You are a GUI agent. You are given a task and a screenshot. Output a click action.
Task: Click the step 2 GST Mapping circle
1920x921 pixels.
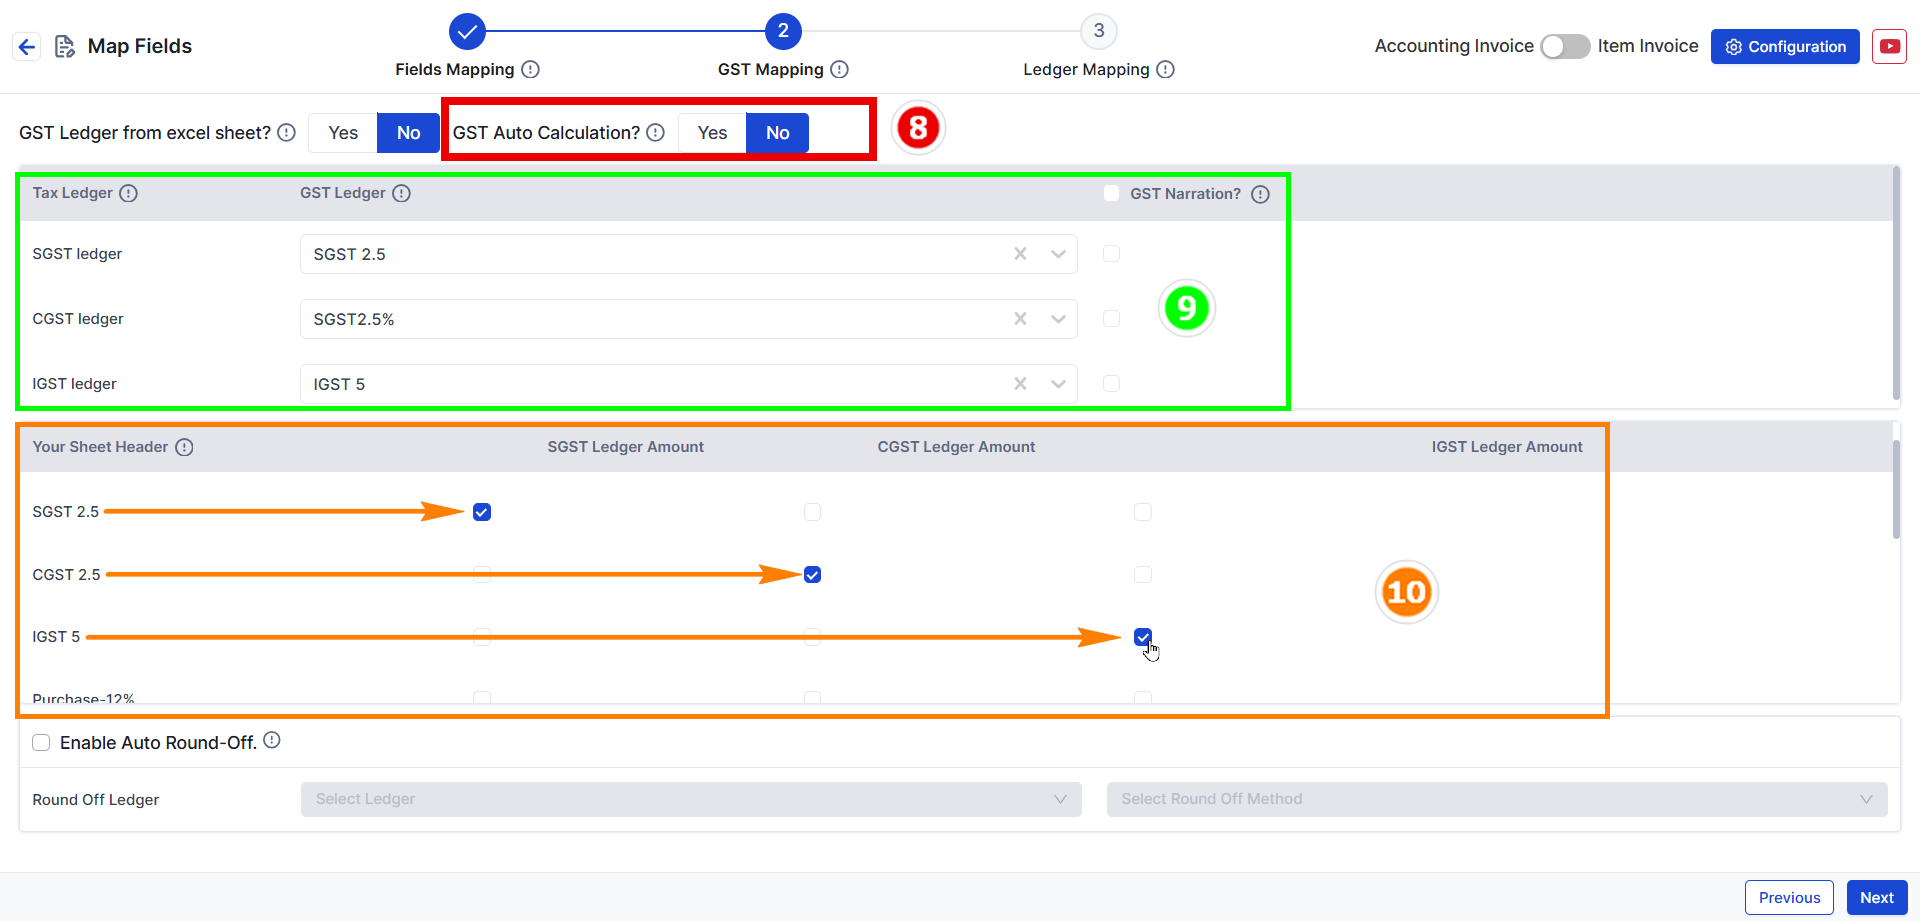point(783,31)
